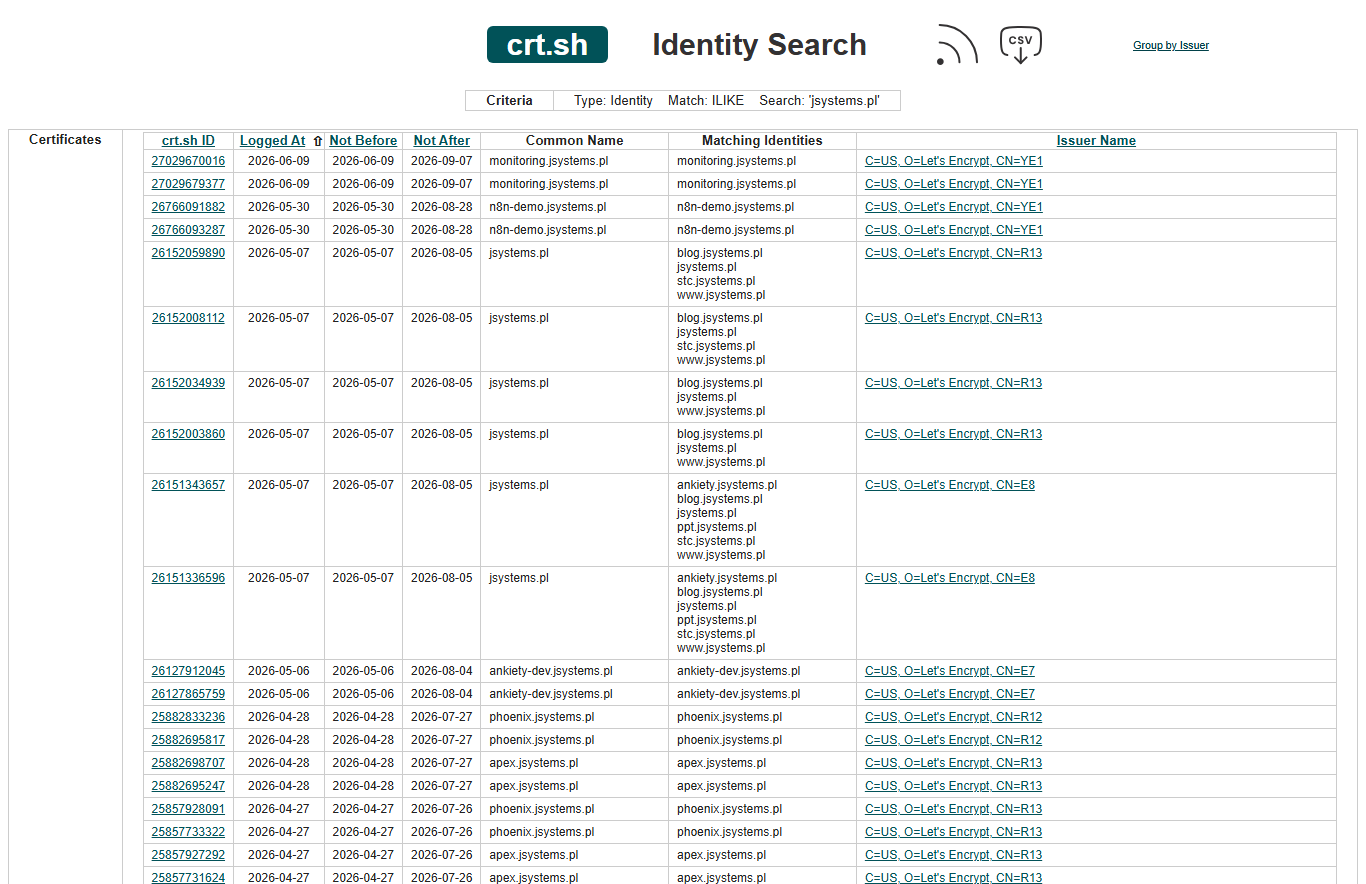This screenshot has height=884, width=1366.
Task: Open CN=R13 issuer link for 25882698707
Action: pyautogui.click(x=953, y=763)
